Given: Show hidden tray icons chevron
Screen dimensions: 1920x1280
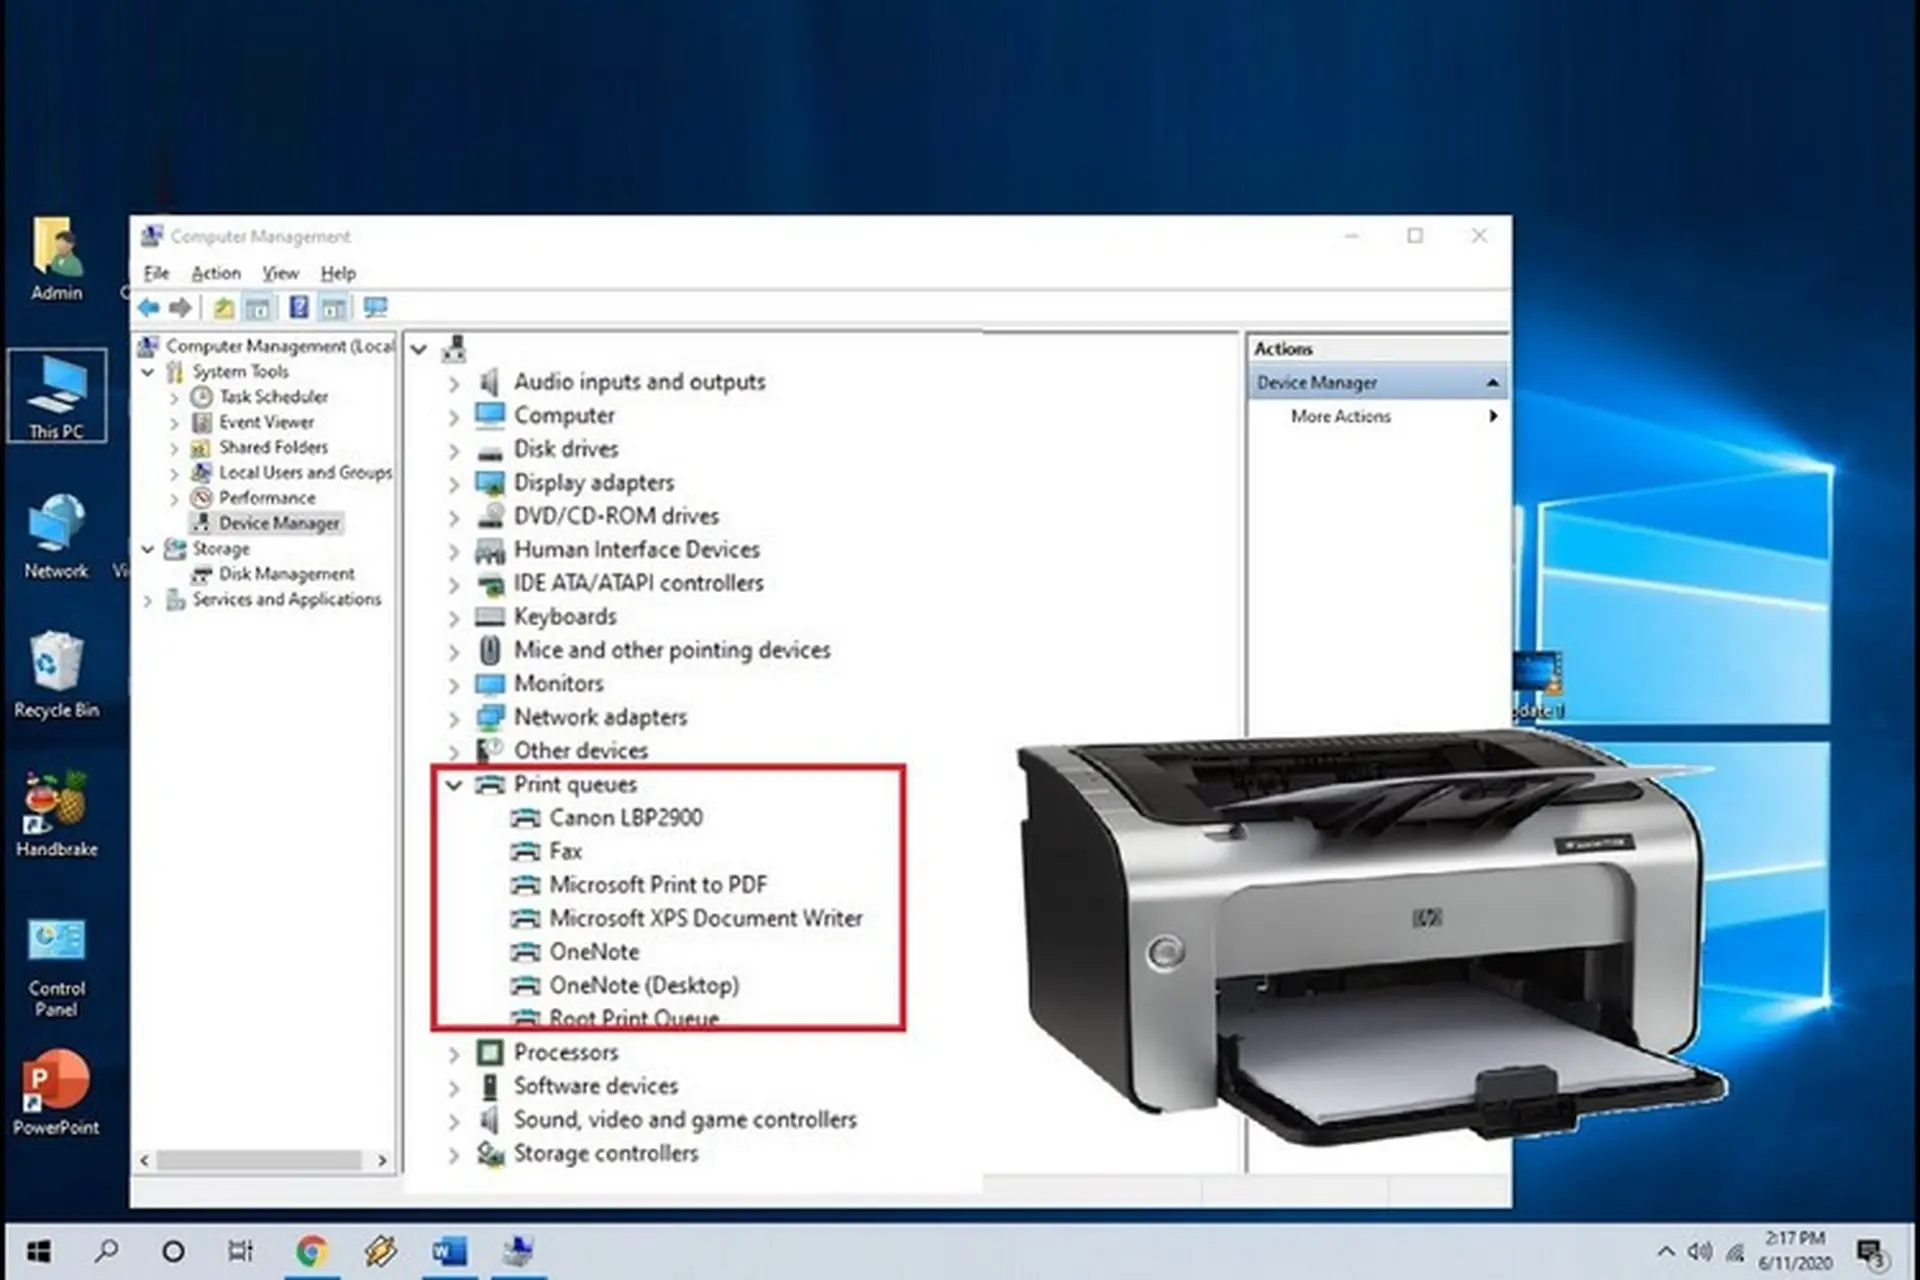Looking at the screenshot, I should pyautogui.click(x=1665, y=1251).
